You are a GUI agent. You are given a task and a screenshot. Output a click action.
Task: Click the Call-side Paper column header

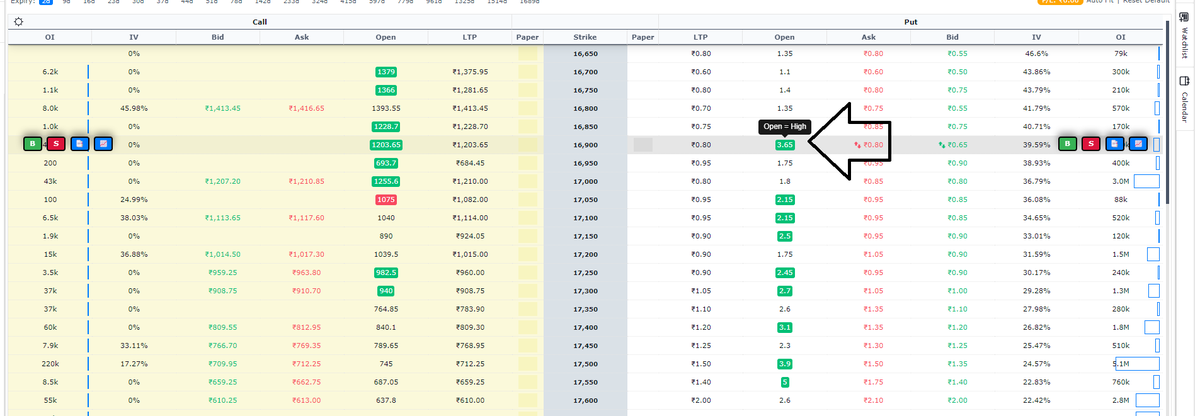click(x=527, y=37)
